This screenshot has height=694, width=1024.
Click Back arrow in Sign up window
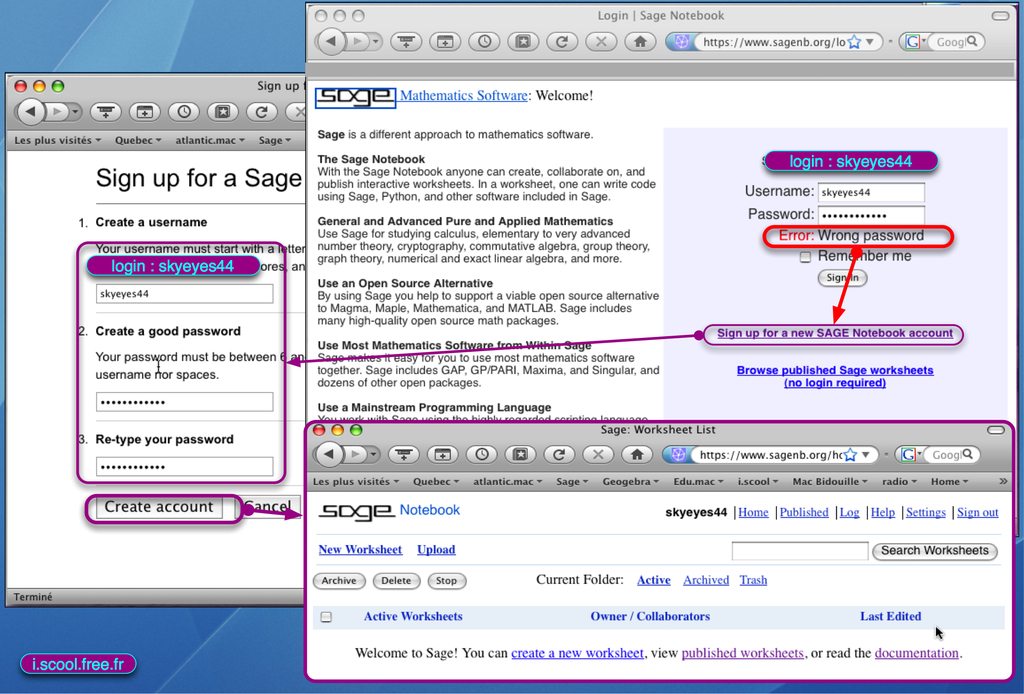[31, 112]
